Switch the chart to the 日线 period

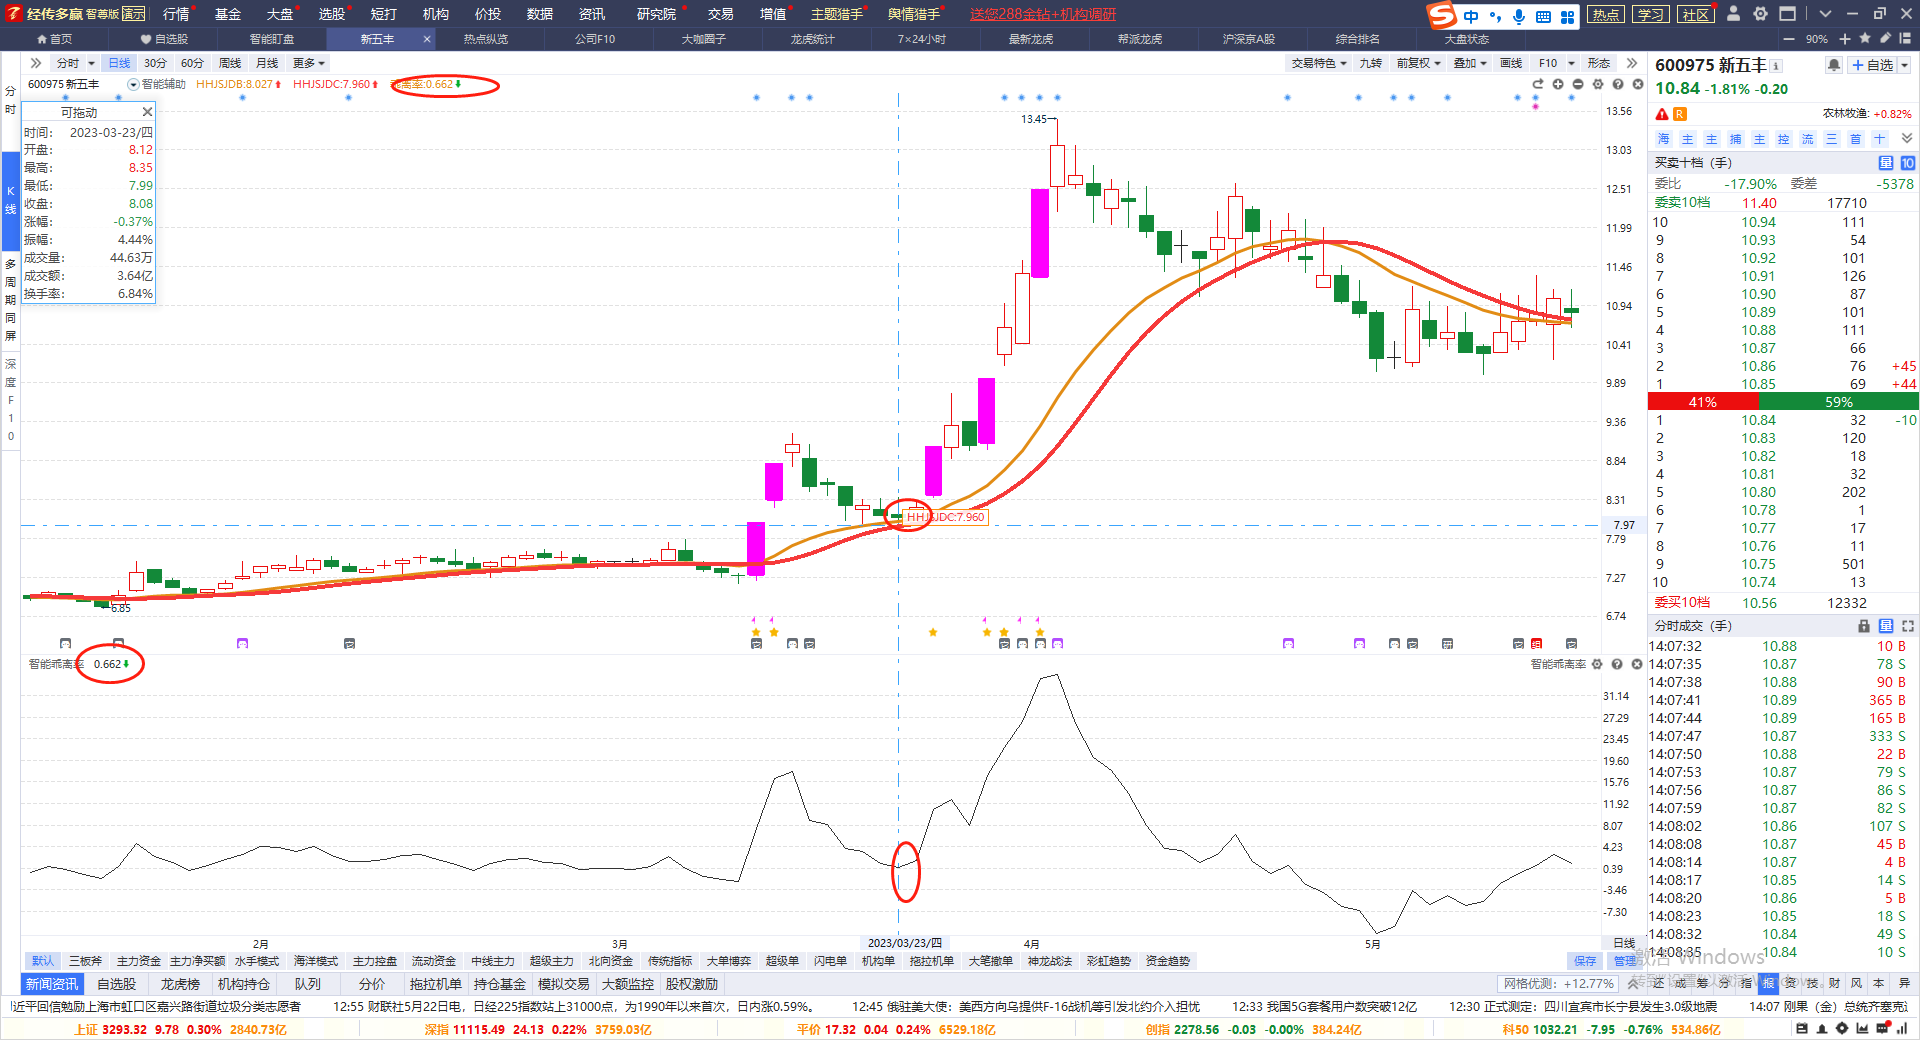tap(119, 63)
